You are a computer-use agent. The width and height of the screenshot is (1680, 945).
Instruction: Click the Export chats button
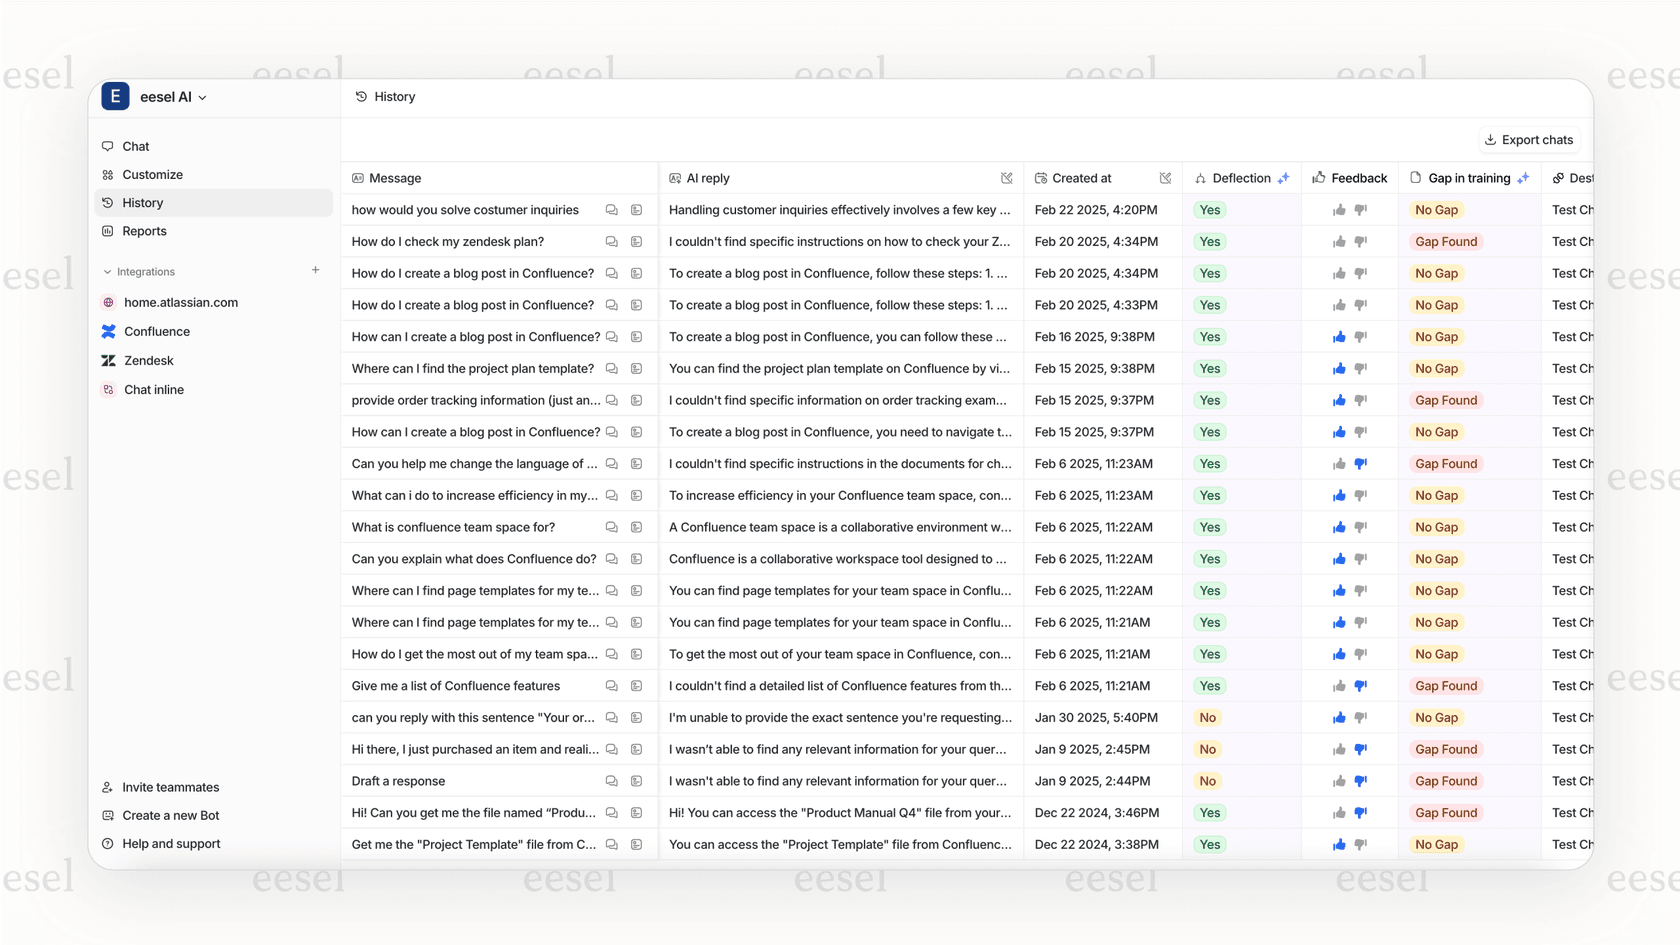click(1529, 140)
